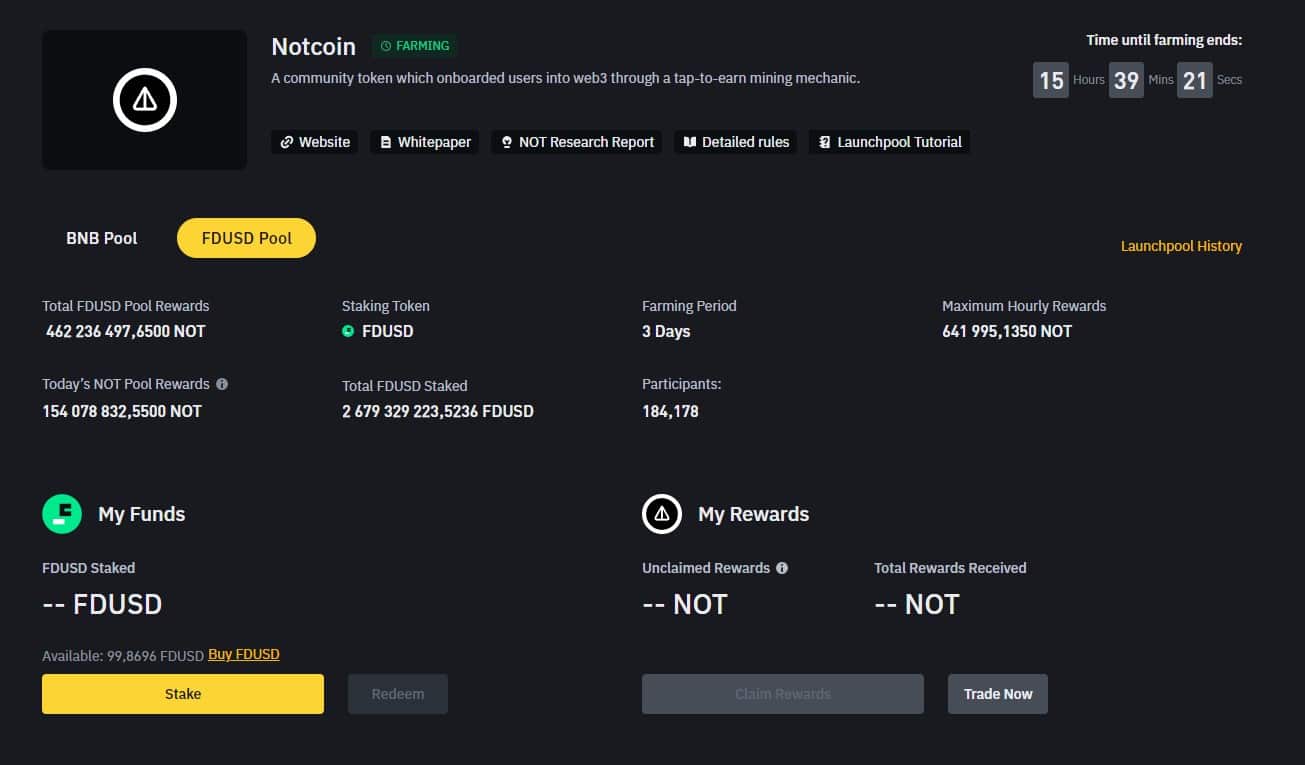The height and width of the screenshot is (765, 1305).
Task: View the Detailed rules
Action: pyautogui.click(x=736, y=142)
